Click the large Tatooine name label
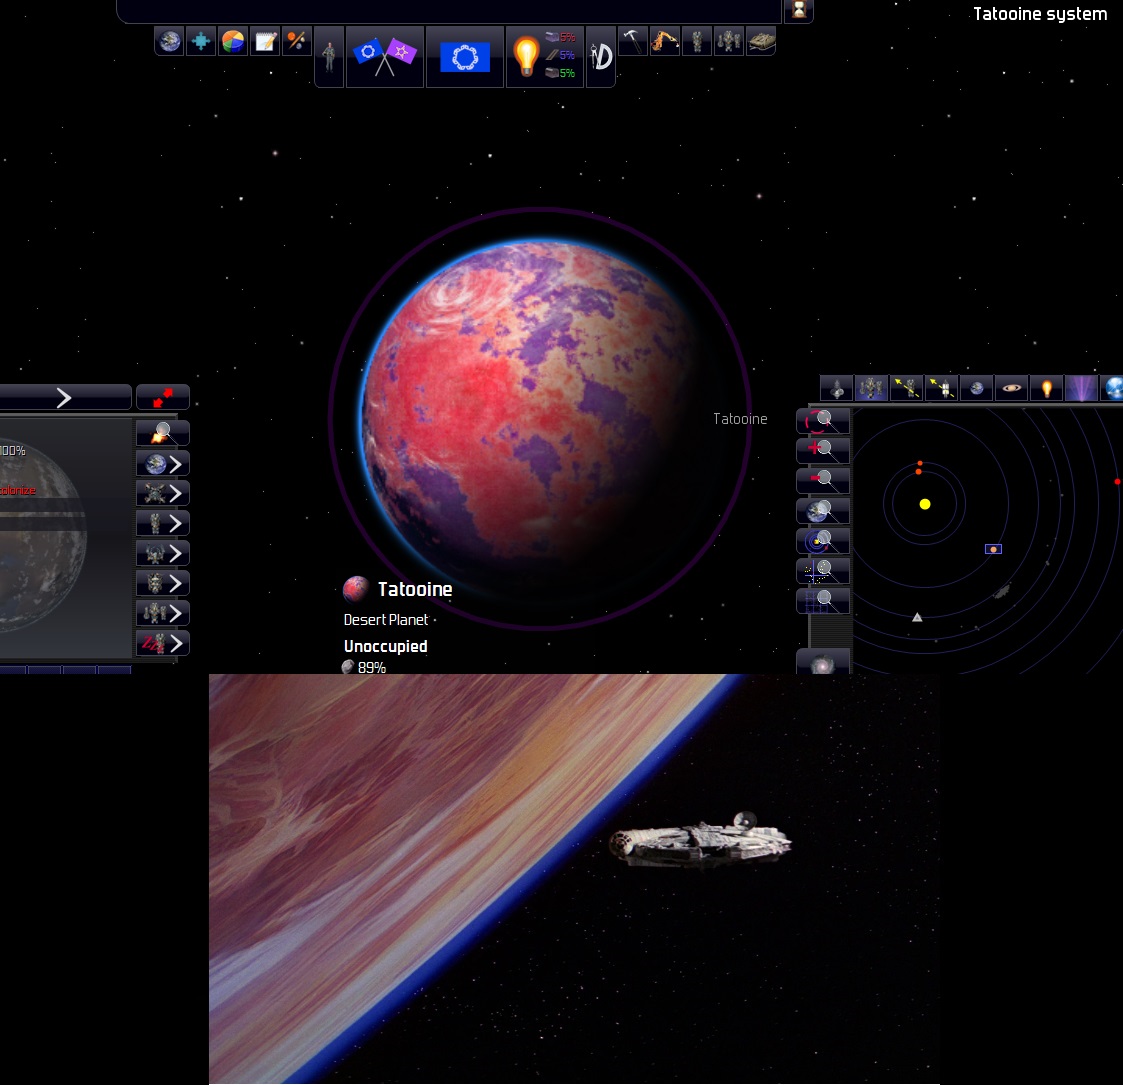 415,589
